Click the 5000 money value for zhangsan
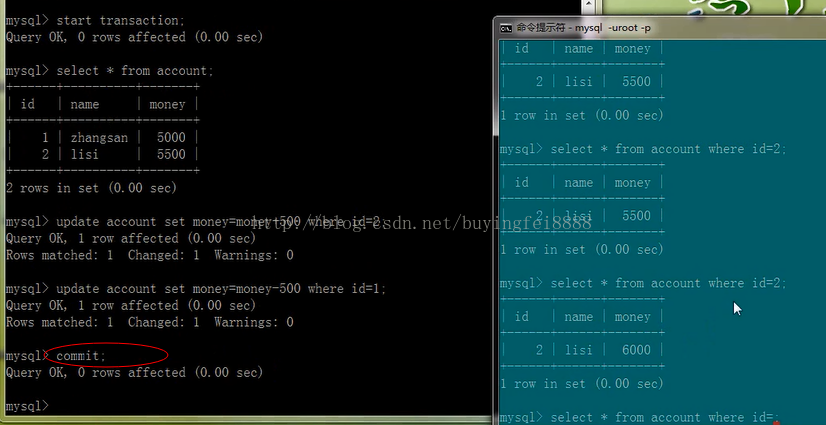Viewport: 826px width, 425px height. tap(171, 138)
